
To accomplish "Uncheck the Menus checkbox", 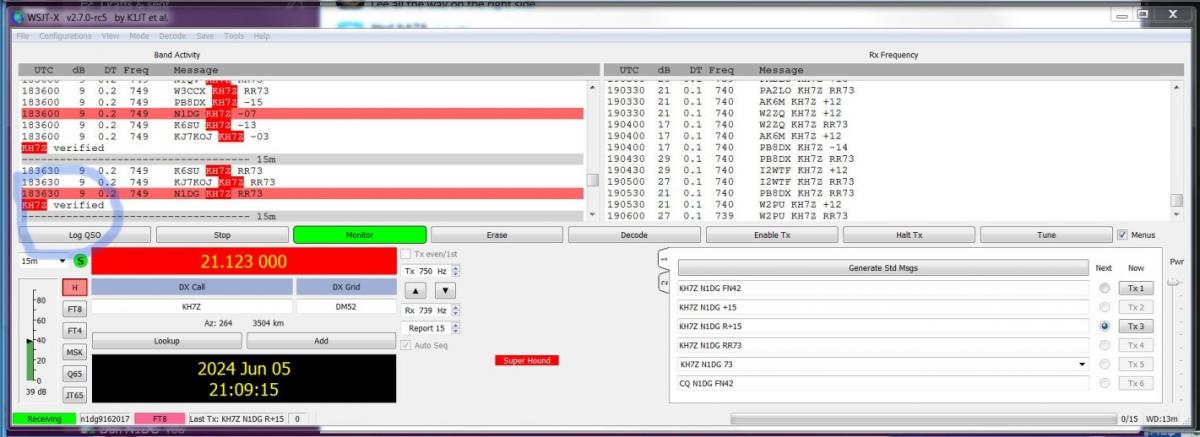I will pos(1123,235).
